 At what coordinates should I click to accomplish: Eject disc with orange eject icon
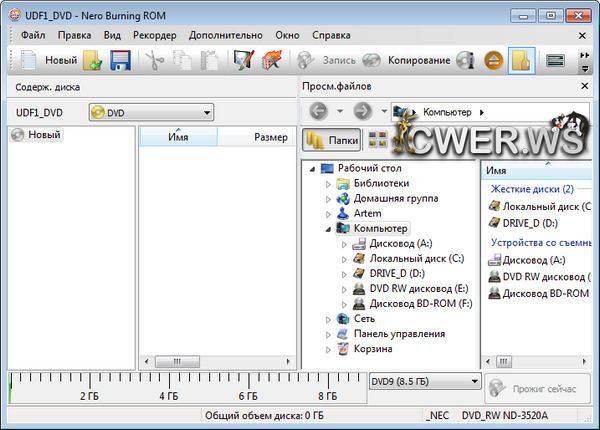click(x=493, y=60)
